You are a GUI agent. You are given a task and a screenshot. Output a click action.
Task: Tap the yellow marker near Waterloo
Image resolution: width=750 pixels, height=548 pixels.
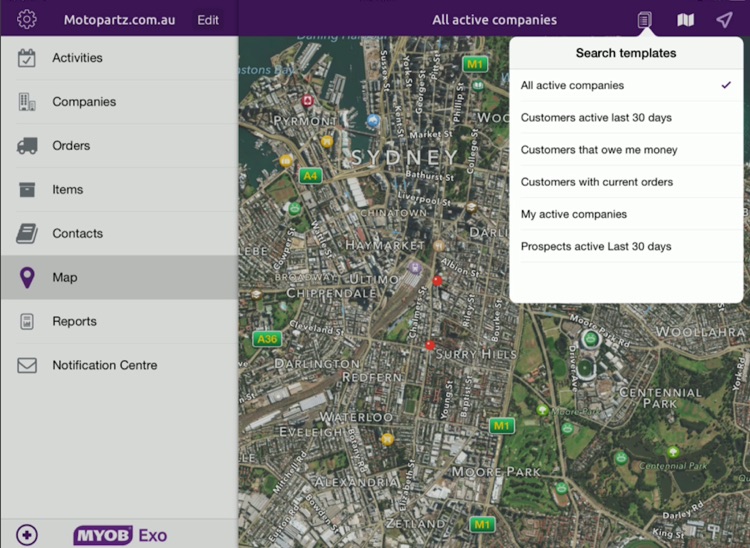[x=387, y=439]
